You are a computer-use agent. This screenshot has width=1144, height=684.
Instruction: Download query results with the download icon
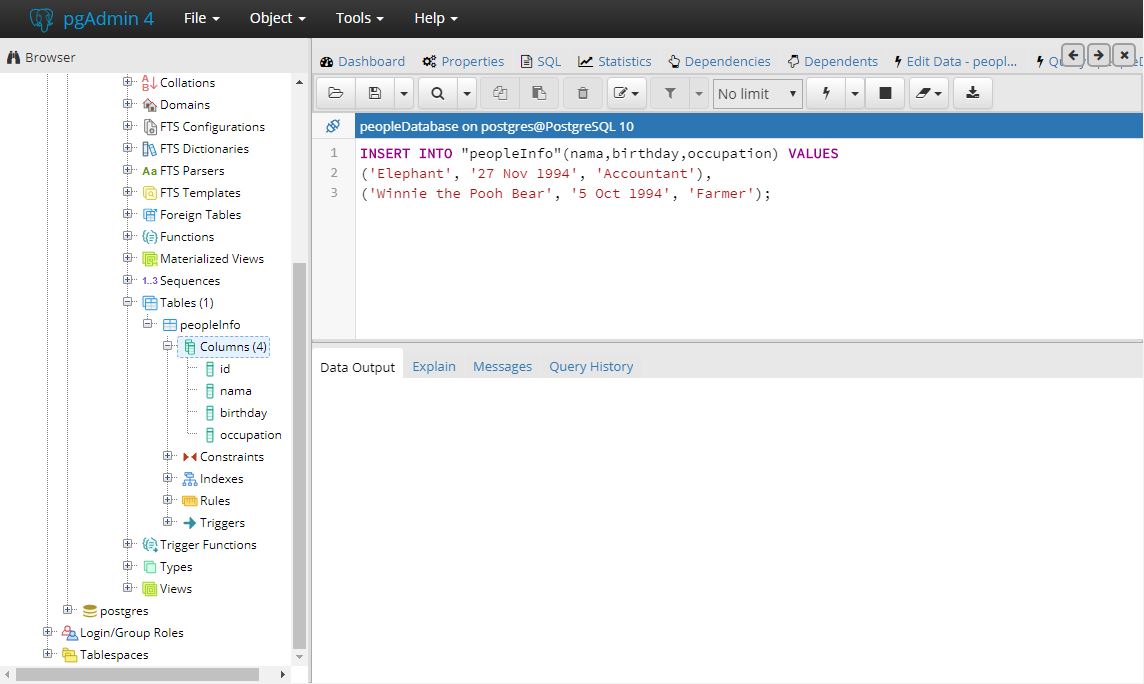coord(972,92)
